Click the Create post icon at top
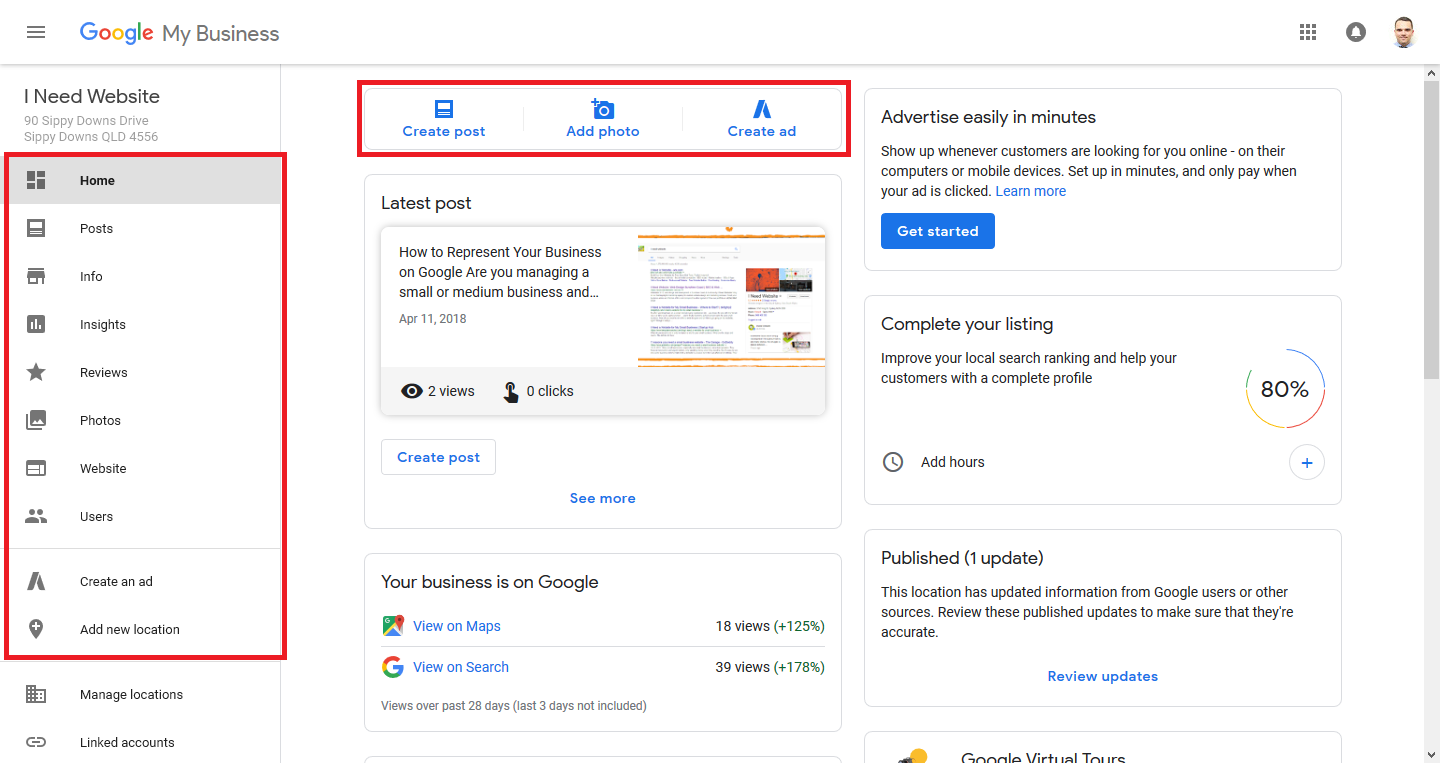The image size is (1440, 763). pos(444,109)
